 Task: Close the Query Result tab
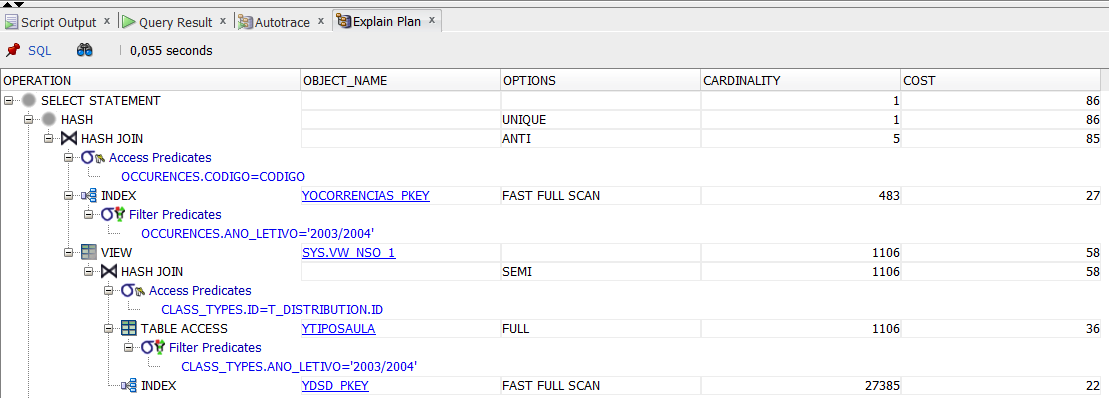point(223,21)
